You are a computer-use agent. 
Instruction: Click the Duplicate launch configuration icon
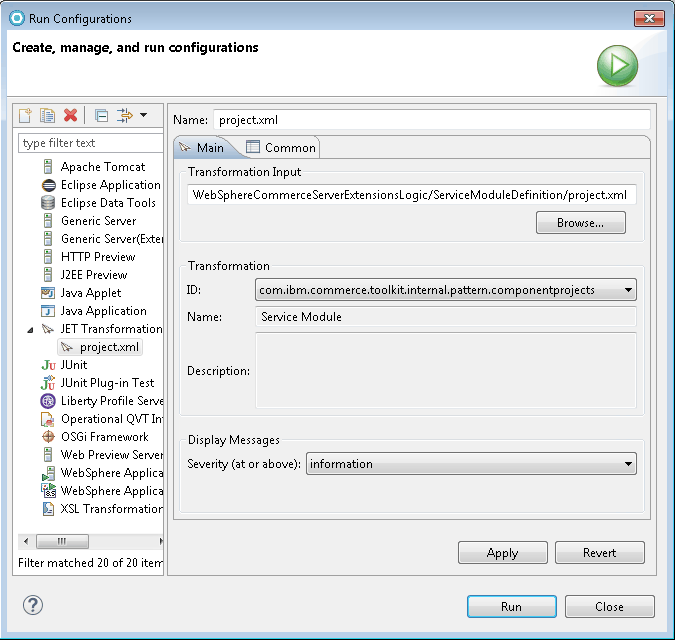pyautogui.click(x=47, y=115)
